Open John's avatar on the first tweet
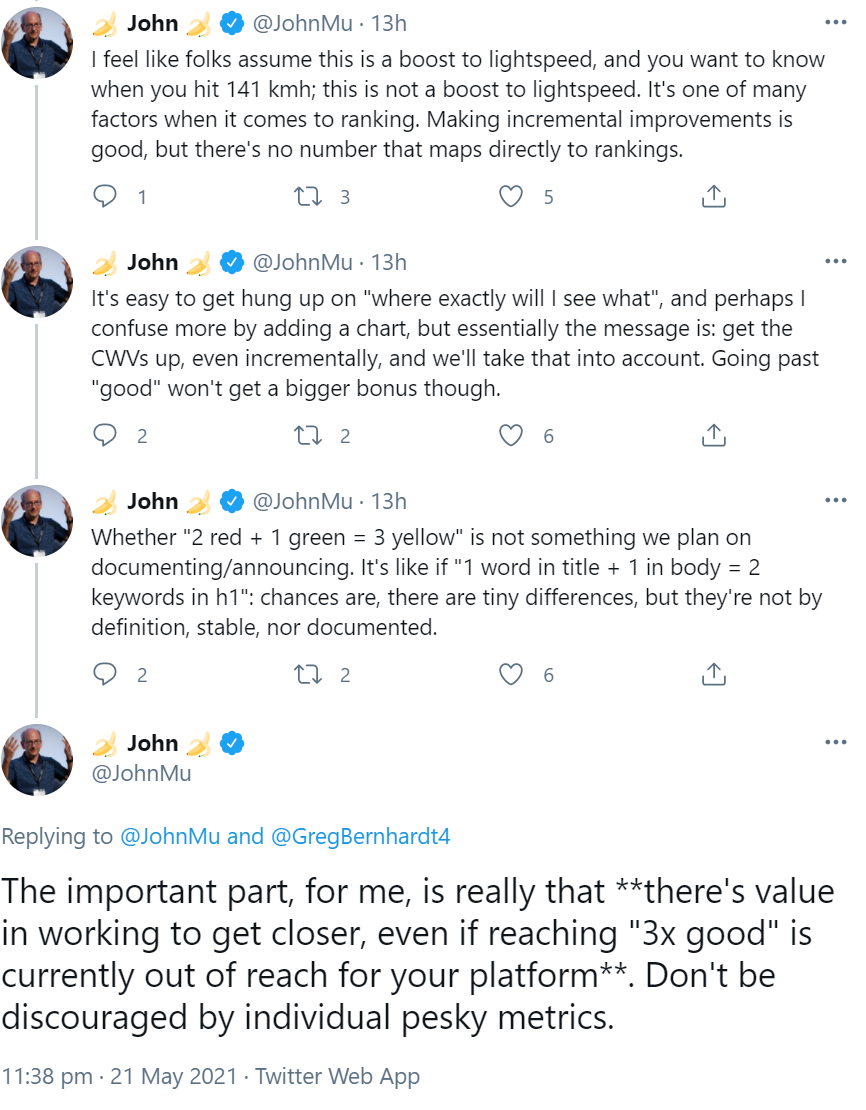Screen dimensions: 866x1110 [38, 41]
